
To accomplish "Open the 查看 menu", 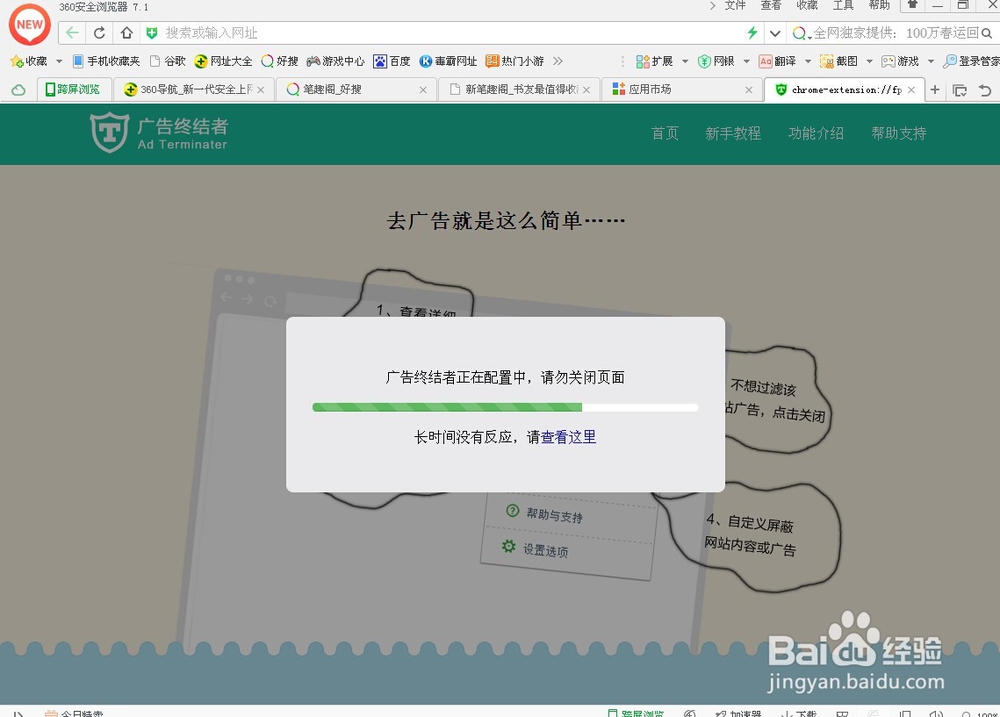I will 770,6.
